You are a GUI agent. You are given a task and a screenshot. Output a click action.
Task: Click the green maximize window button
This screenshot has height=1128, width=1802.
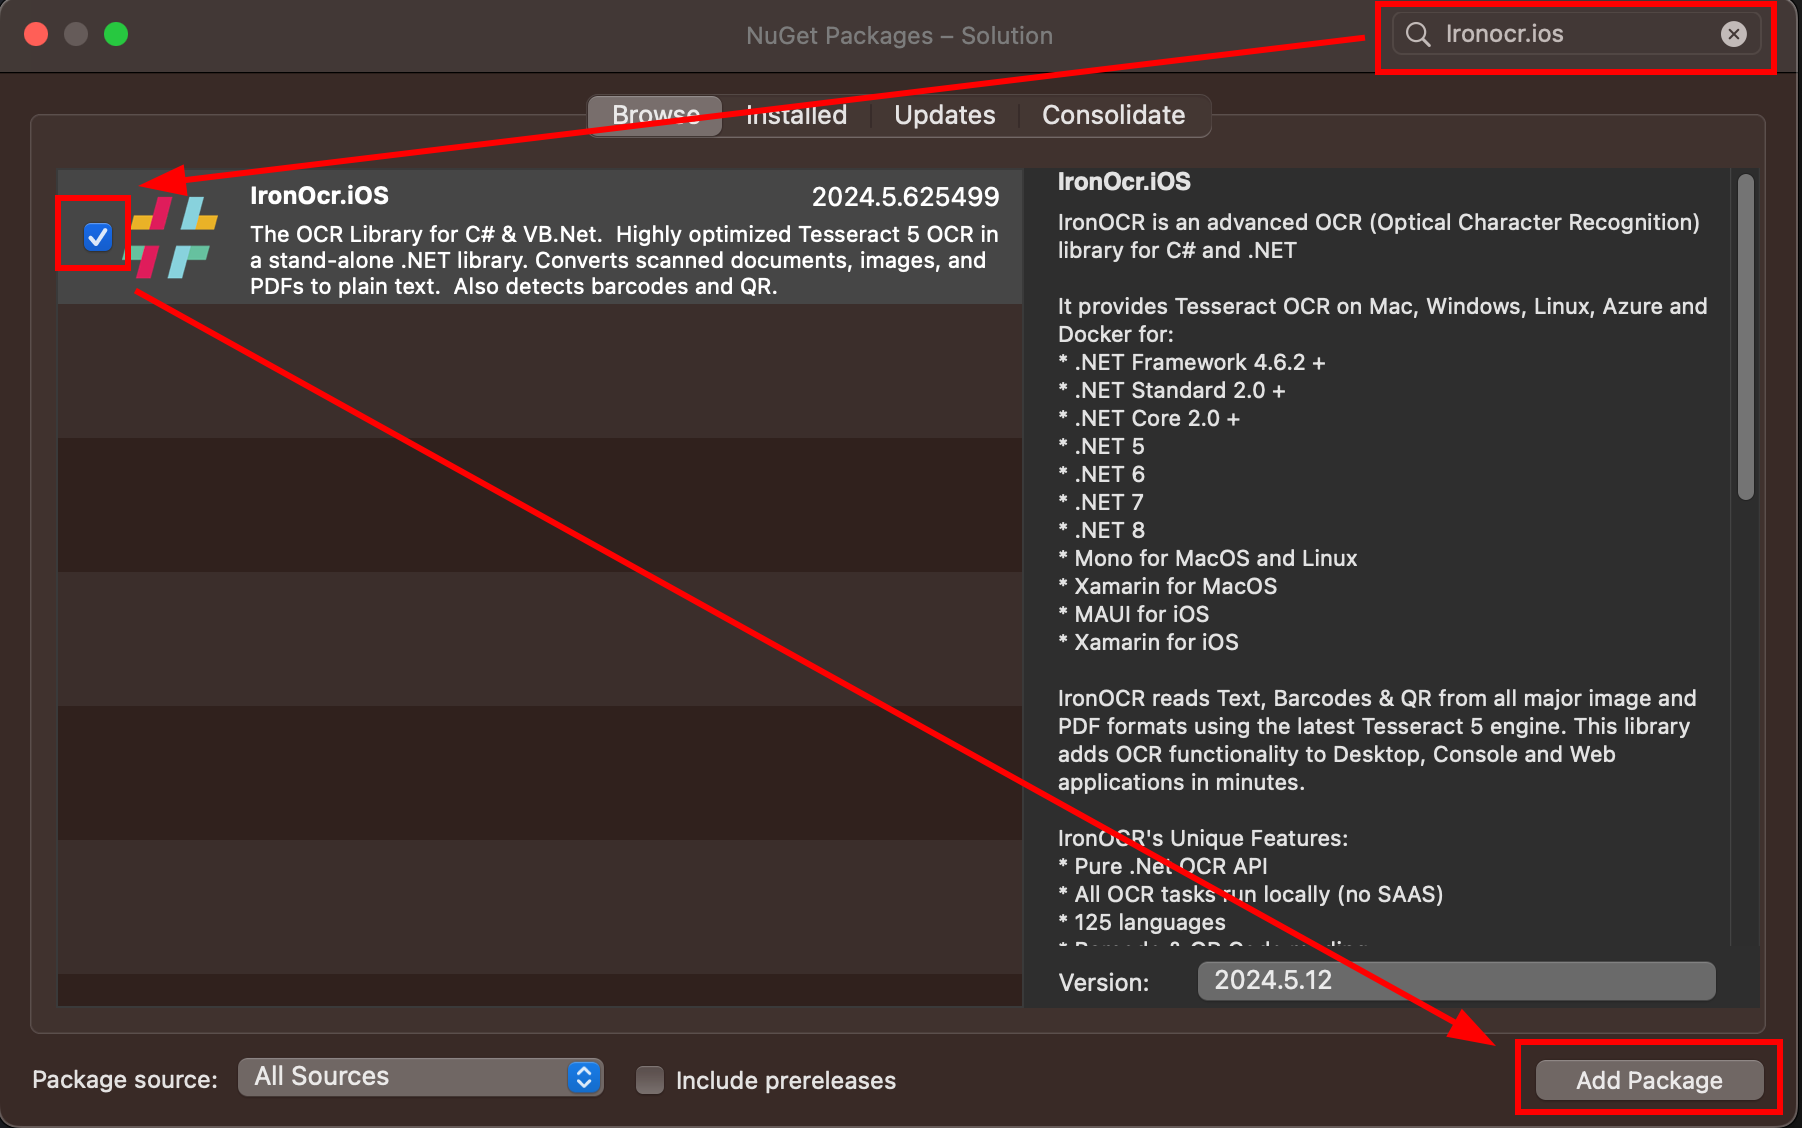116,35
